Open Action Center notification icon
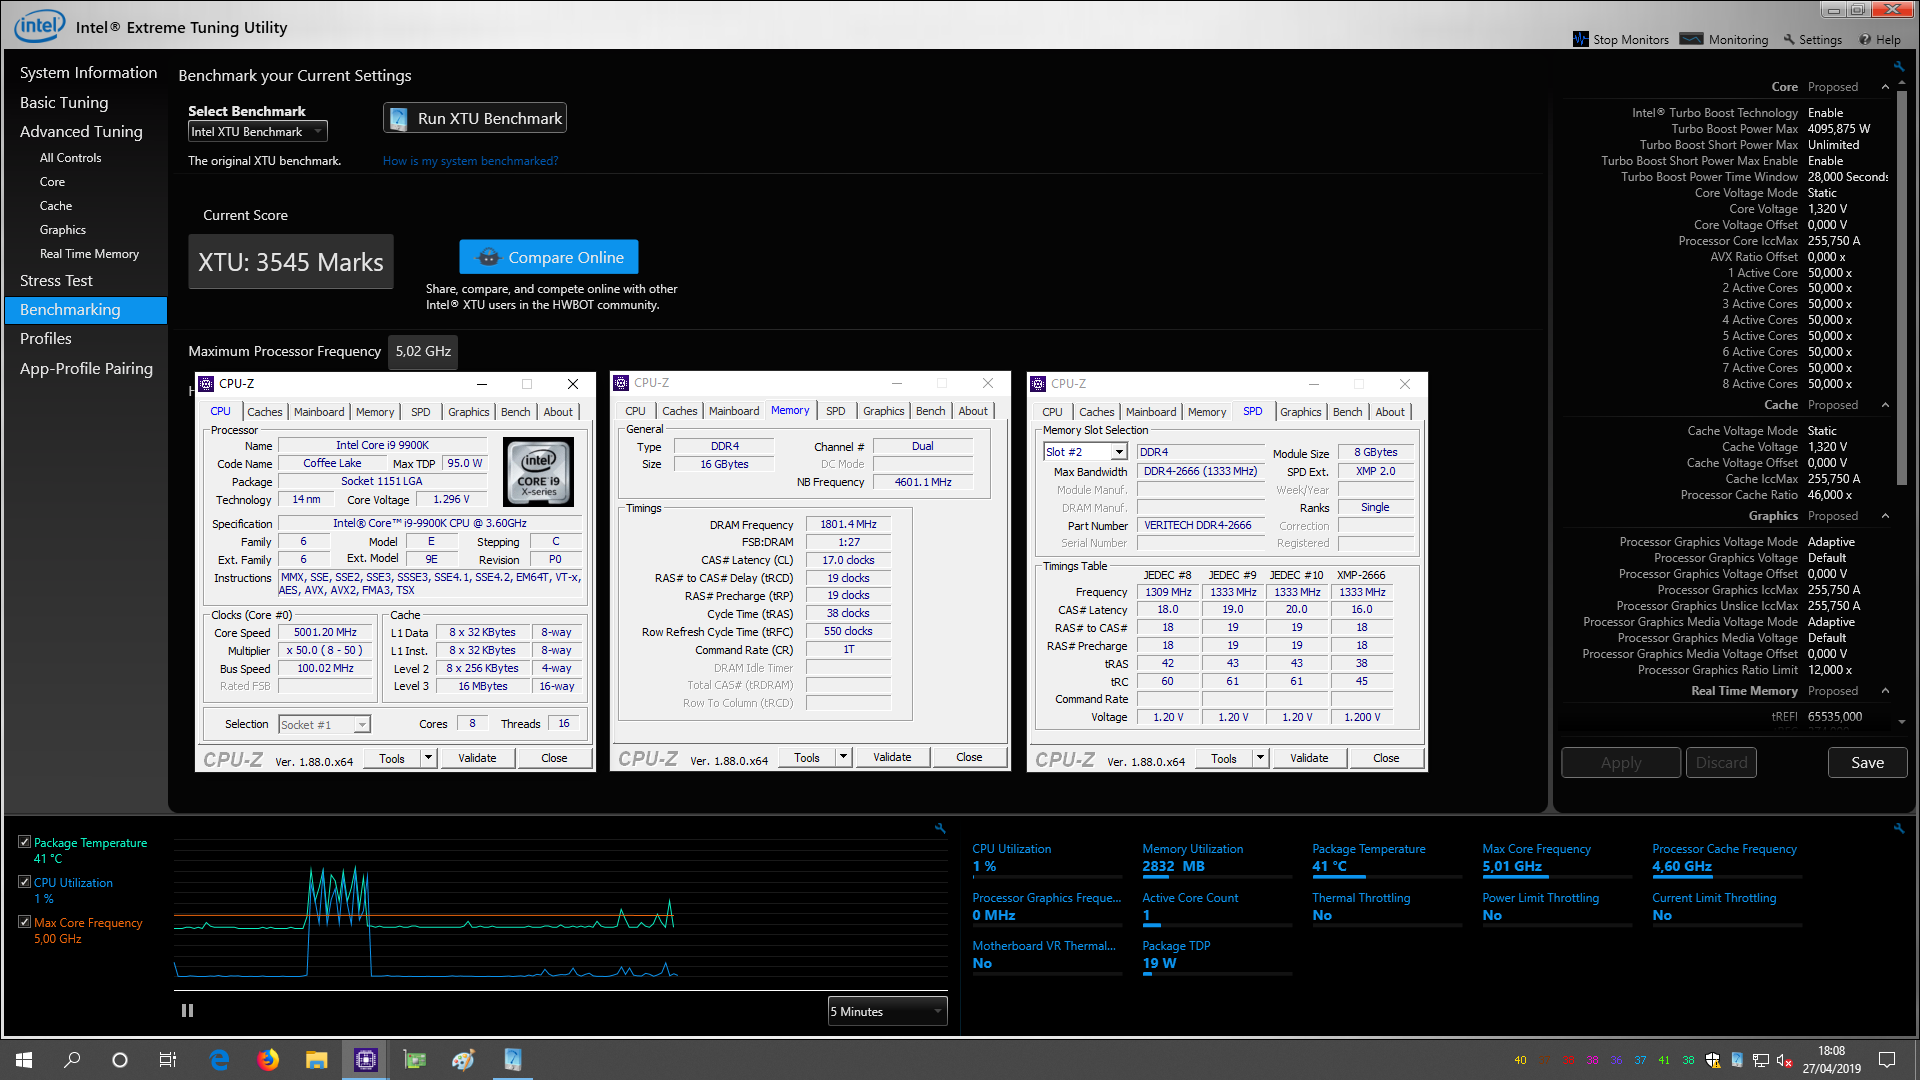This screenshot has height=1080, width=1920. (x=1887, y=1060)
